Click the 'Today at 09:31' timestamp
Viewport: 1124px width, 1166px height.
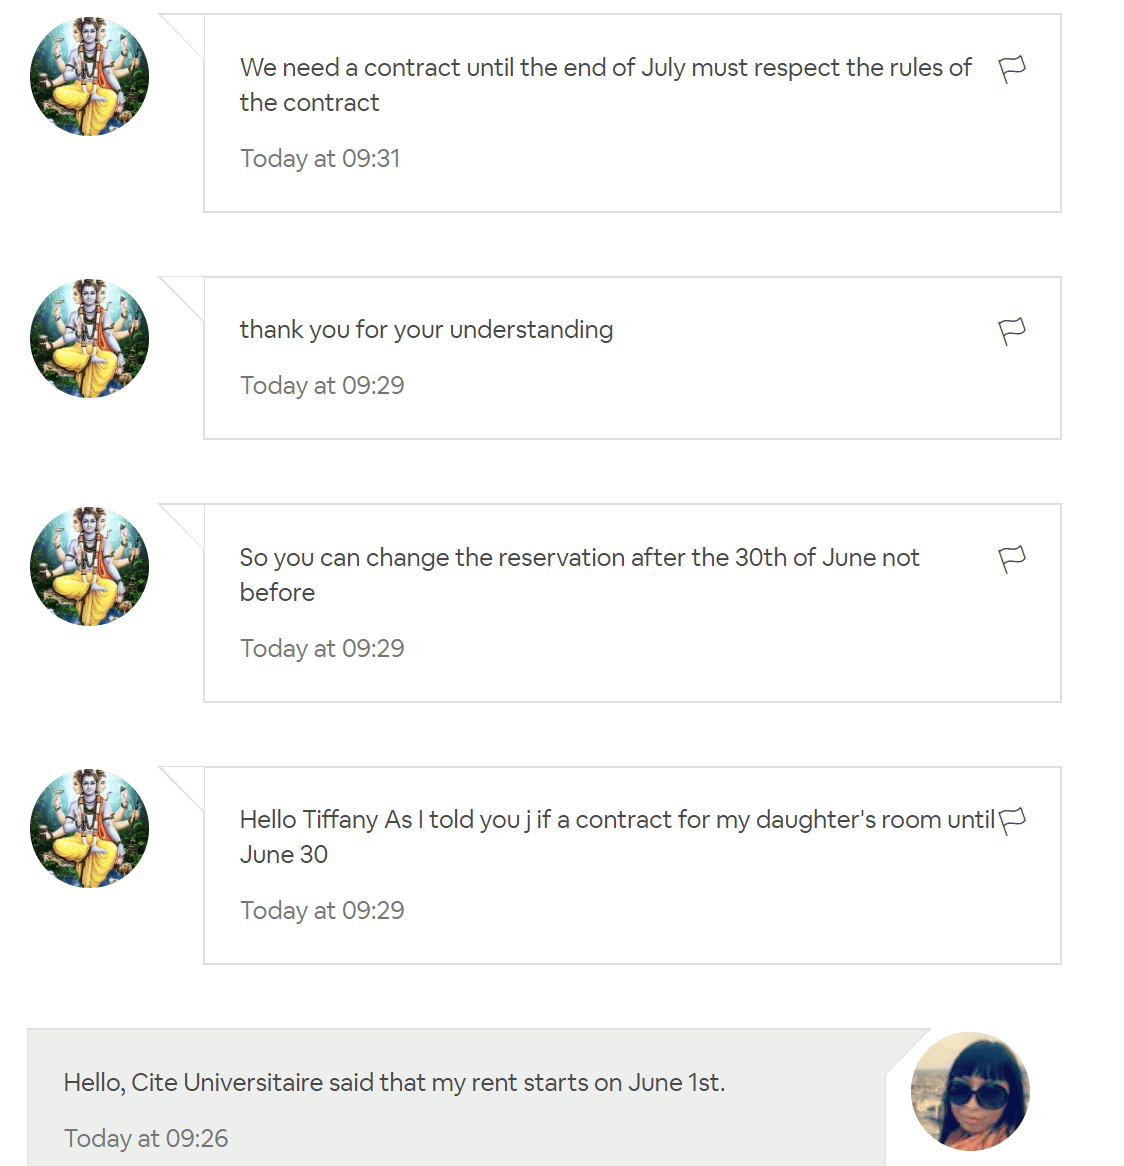[320, 158]
